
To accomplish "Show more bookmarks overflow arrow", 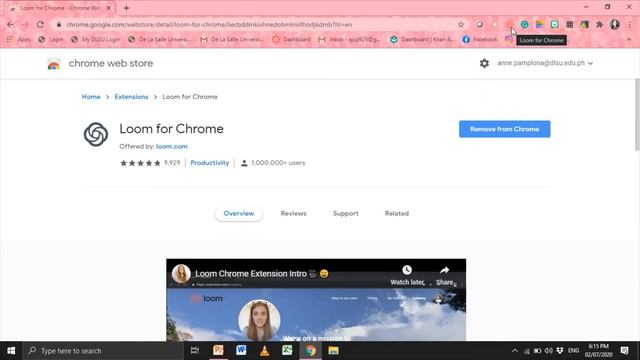I will 629,39.
